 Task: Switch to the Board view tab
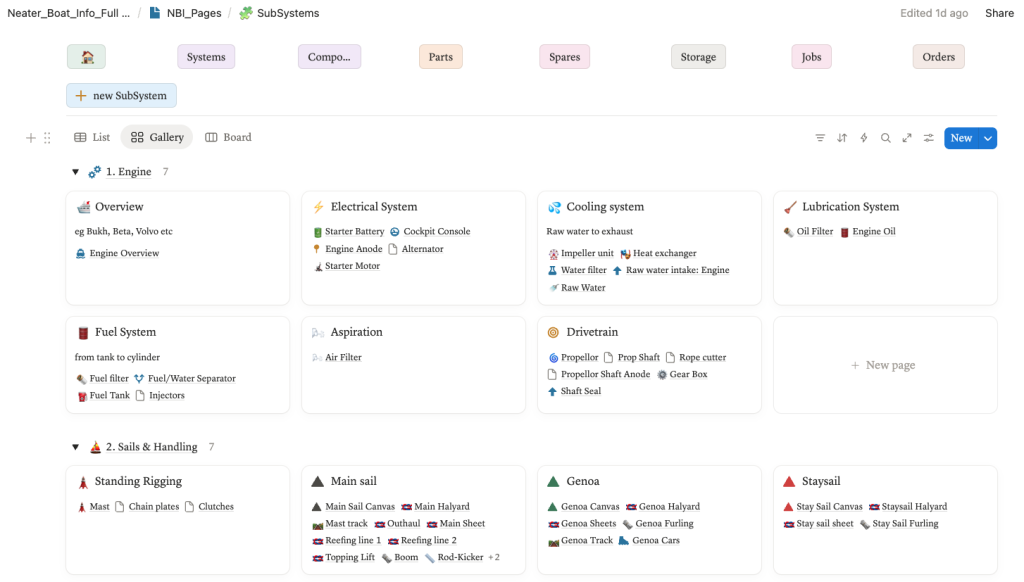point(228,138)
